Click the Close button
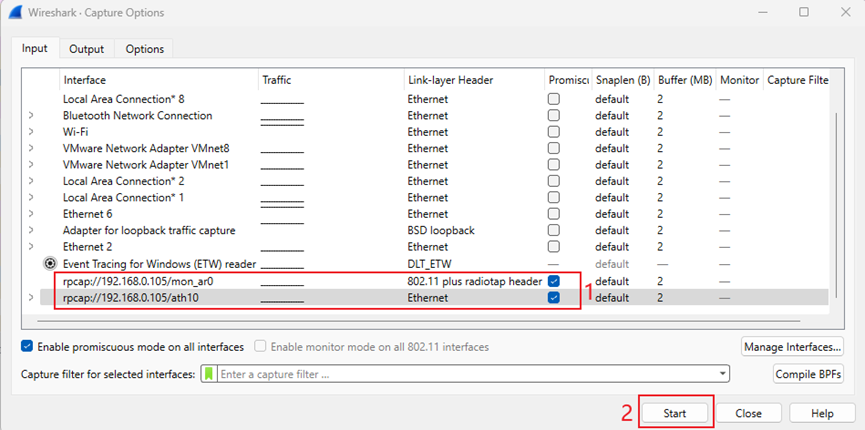The width and height of the screenshot is (865, 430). click(748, 413)
